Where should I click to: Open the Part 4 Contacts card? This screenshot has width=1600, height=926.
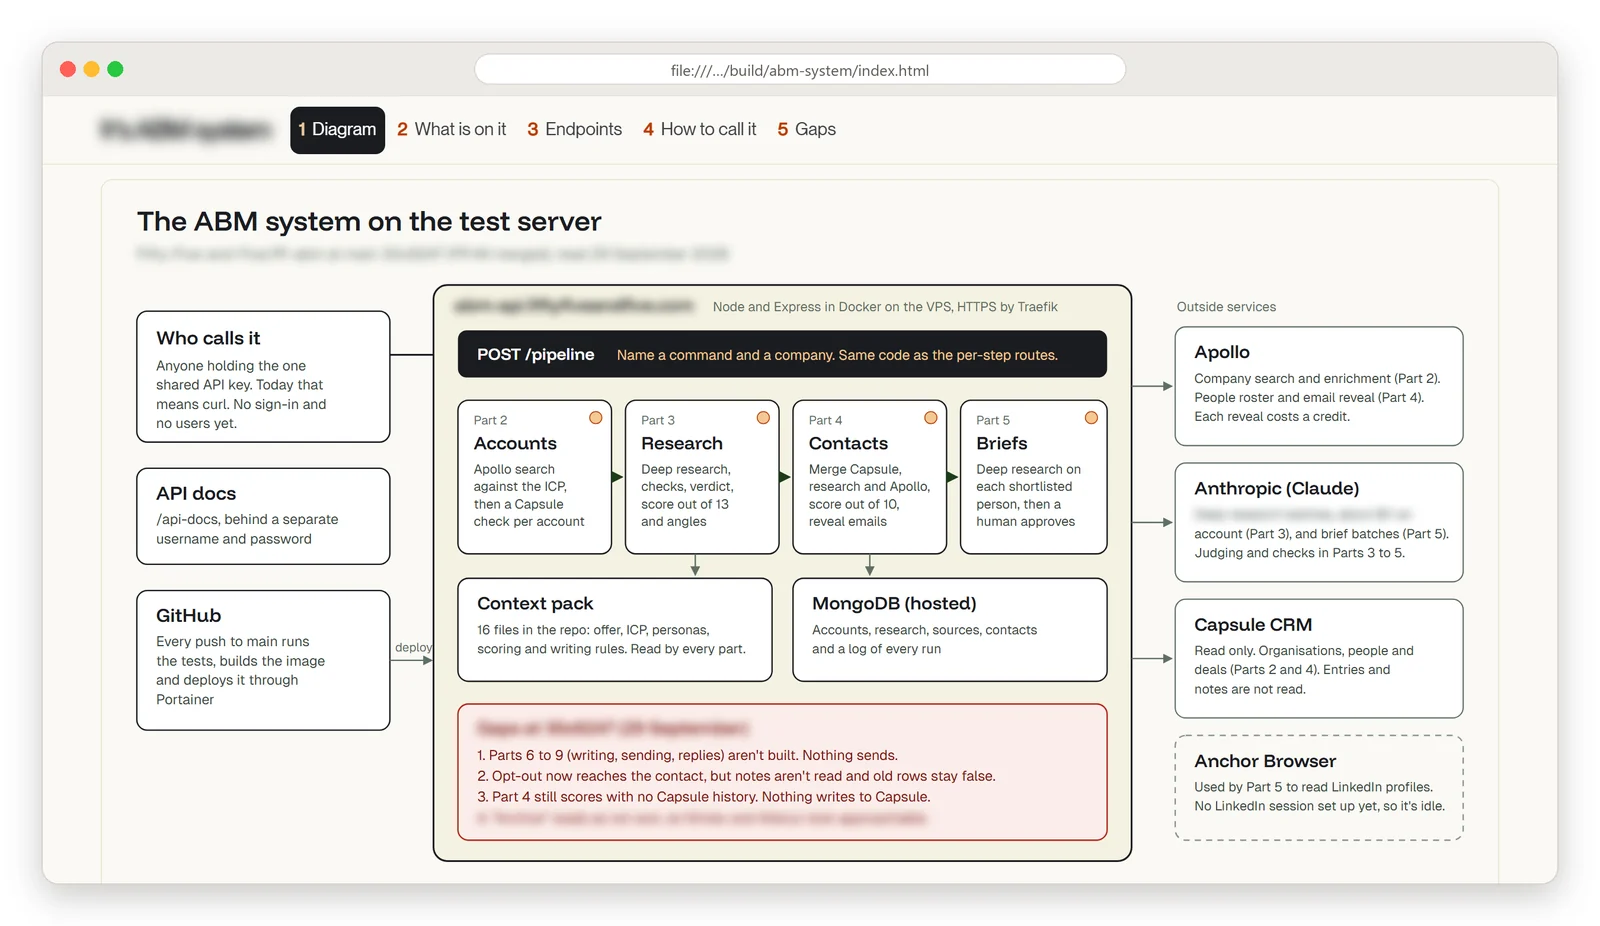870,477
